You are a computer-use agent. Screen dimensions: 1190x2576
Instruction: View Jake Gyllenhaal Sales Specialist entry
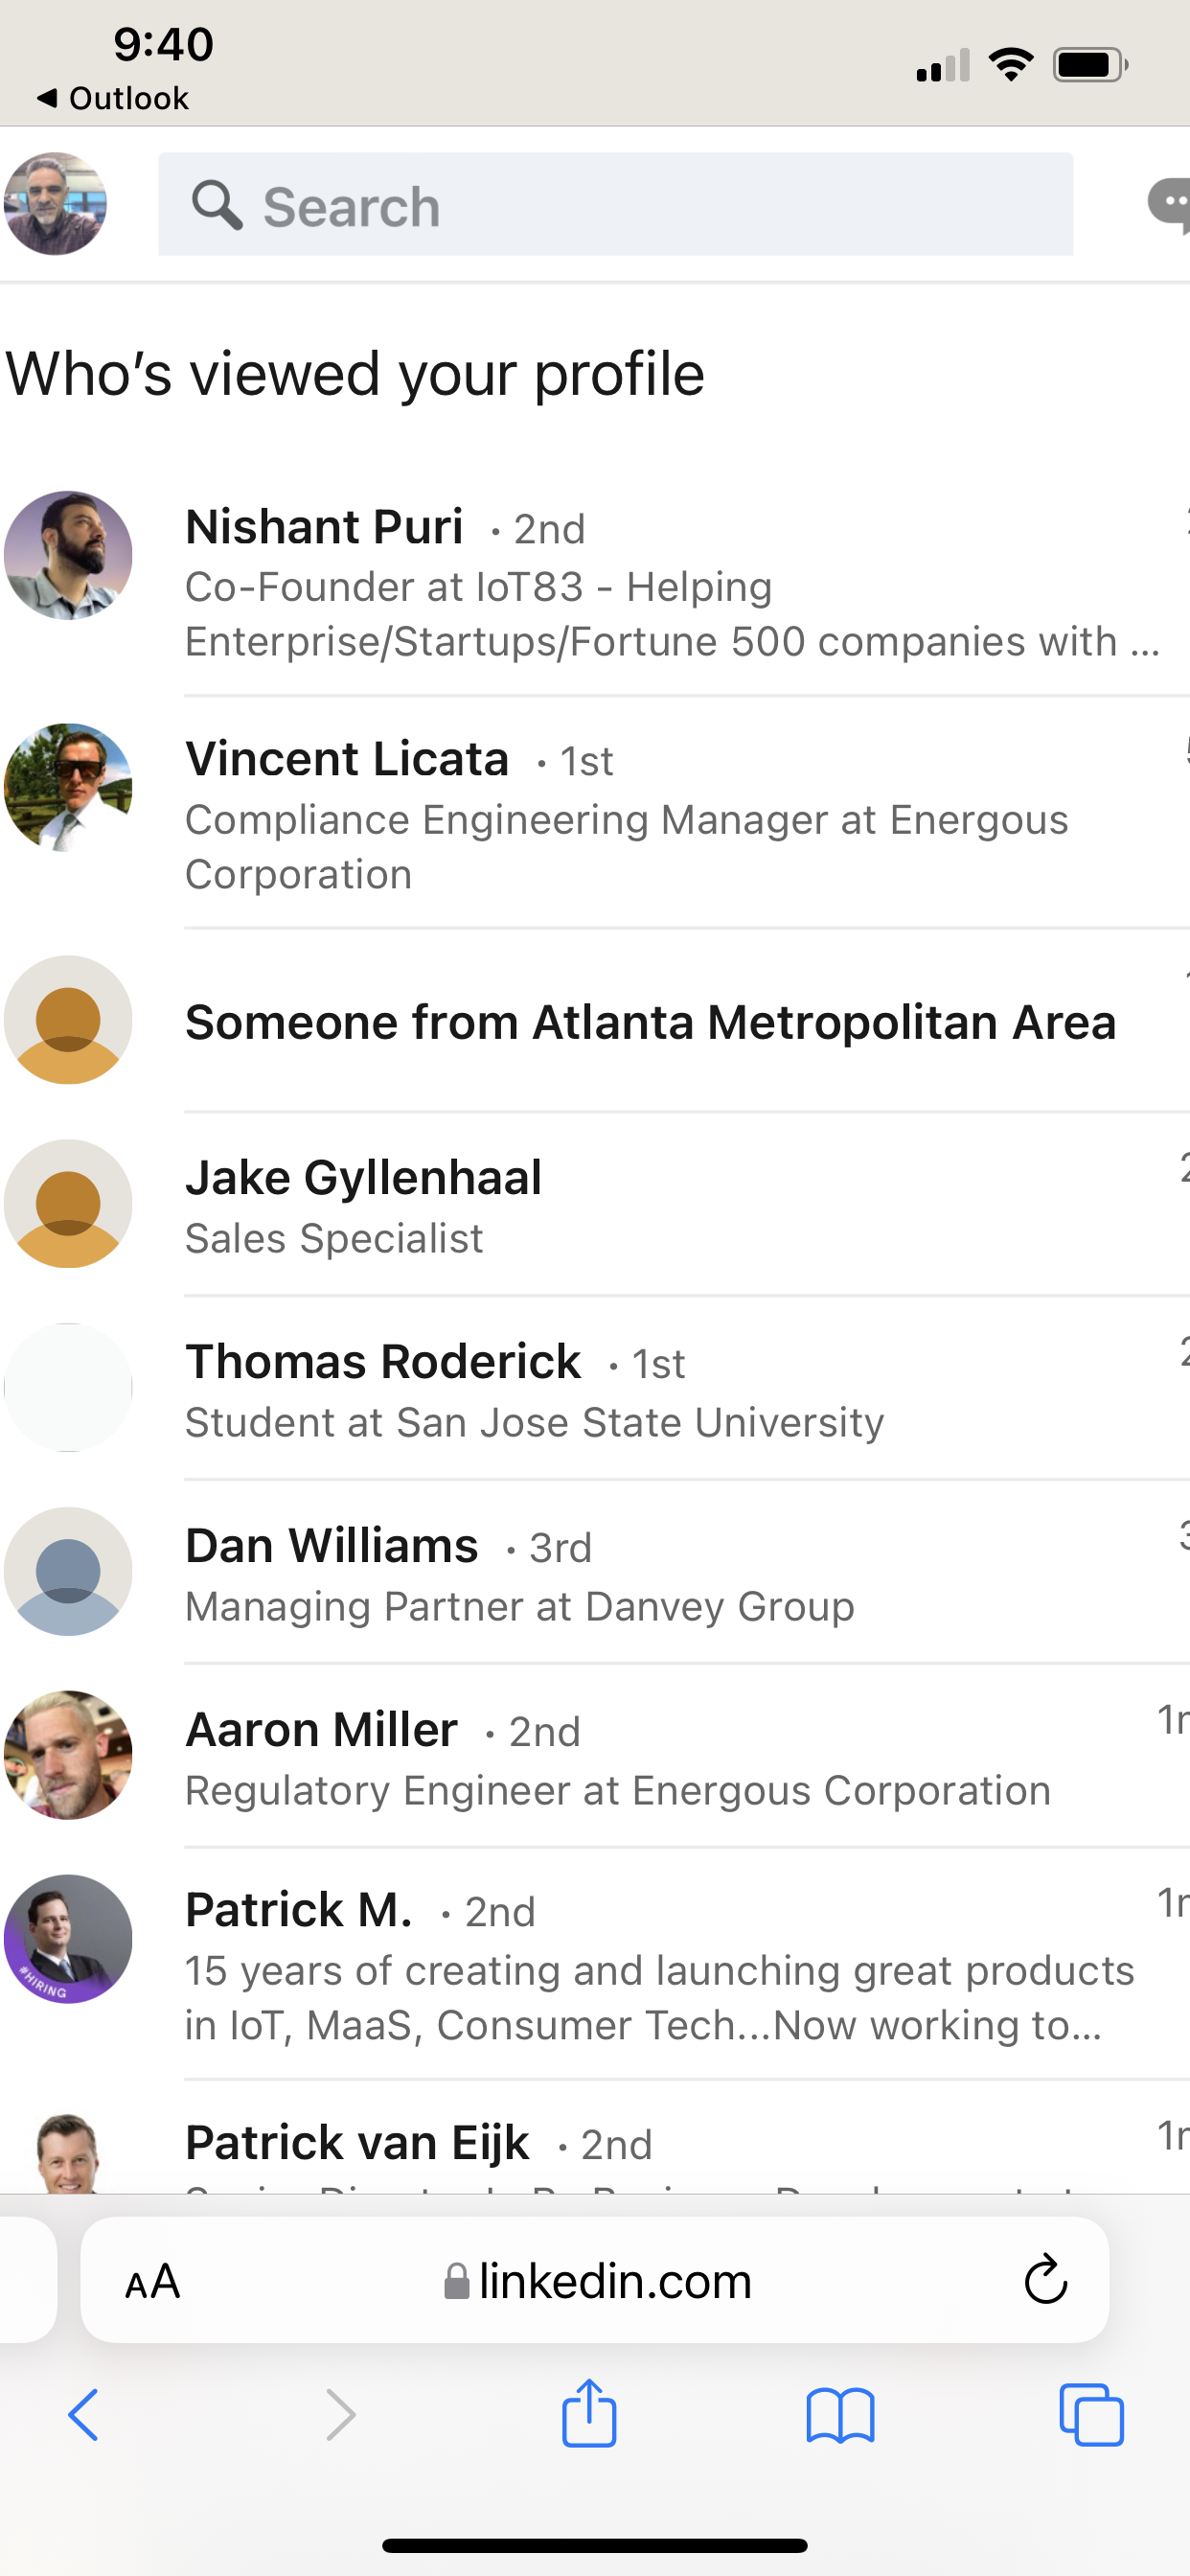click(x=595, y=1205)
